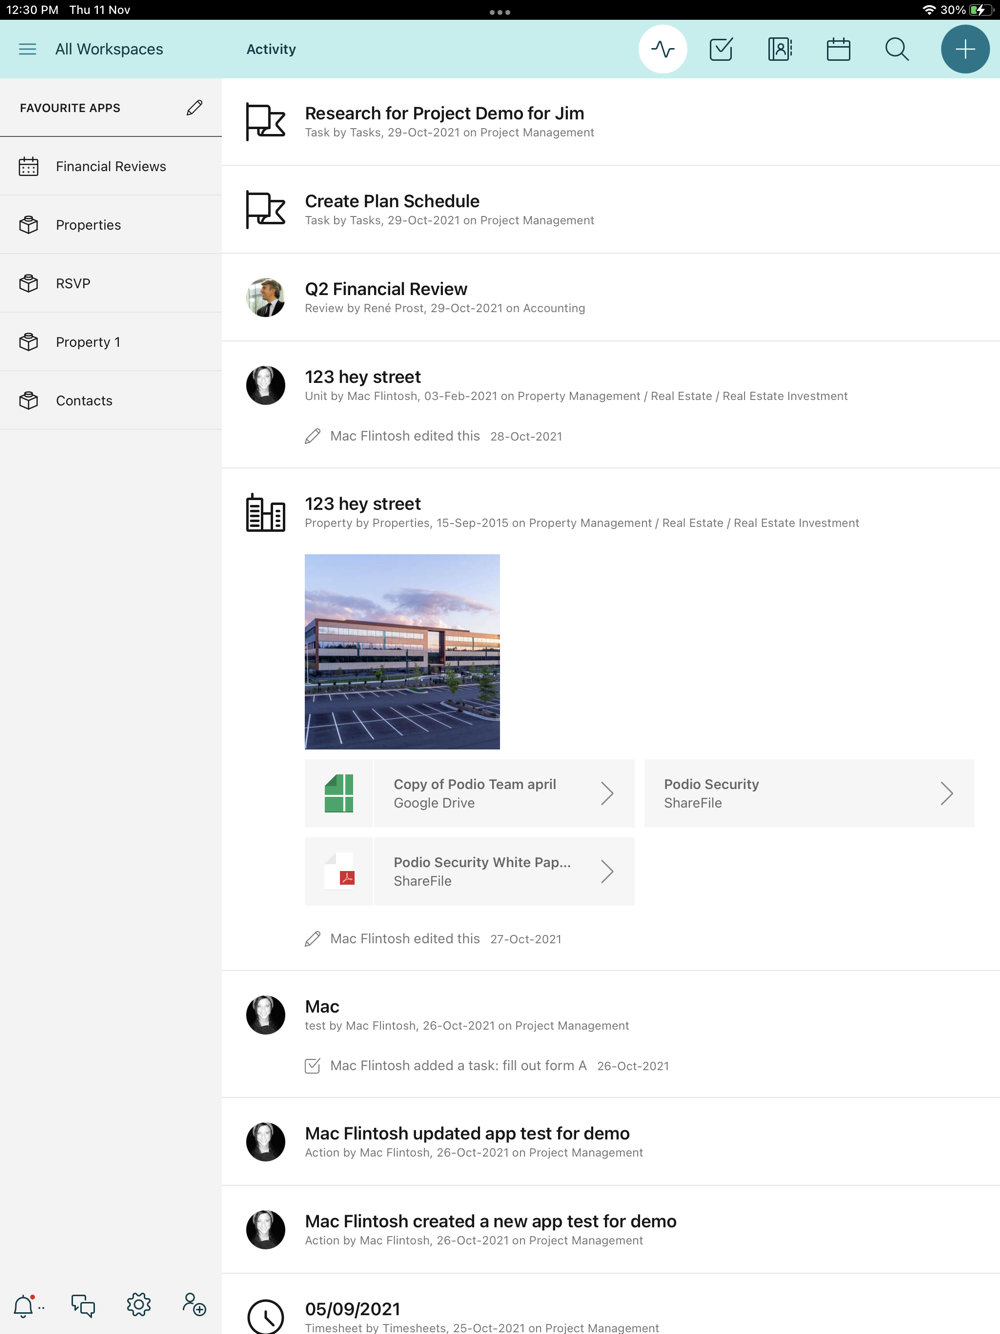This screenshot has height=1334, width=1000.
Task: Open Financial Reviews favourite app
Action: tap(111, 166)
